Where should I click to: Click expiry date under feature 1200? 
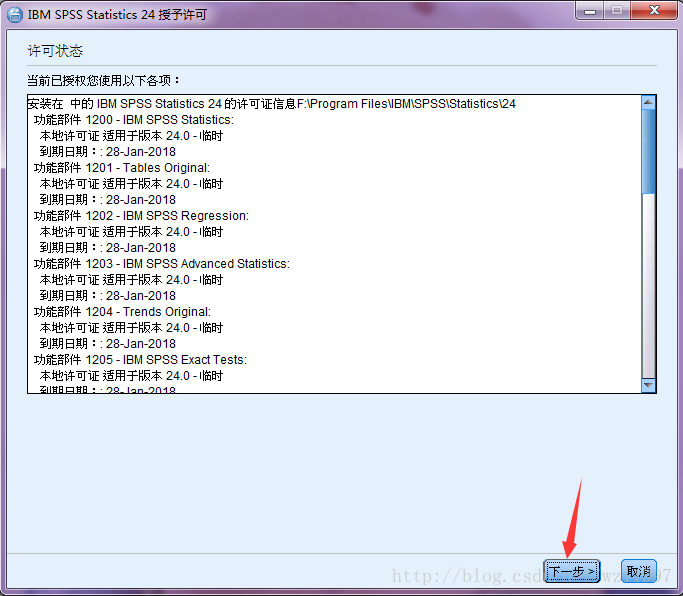pos(108,152)
